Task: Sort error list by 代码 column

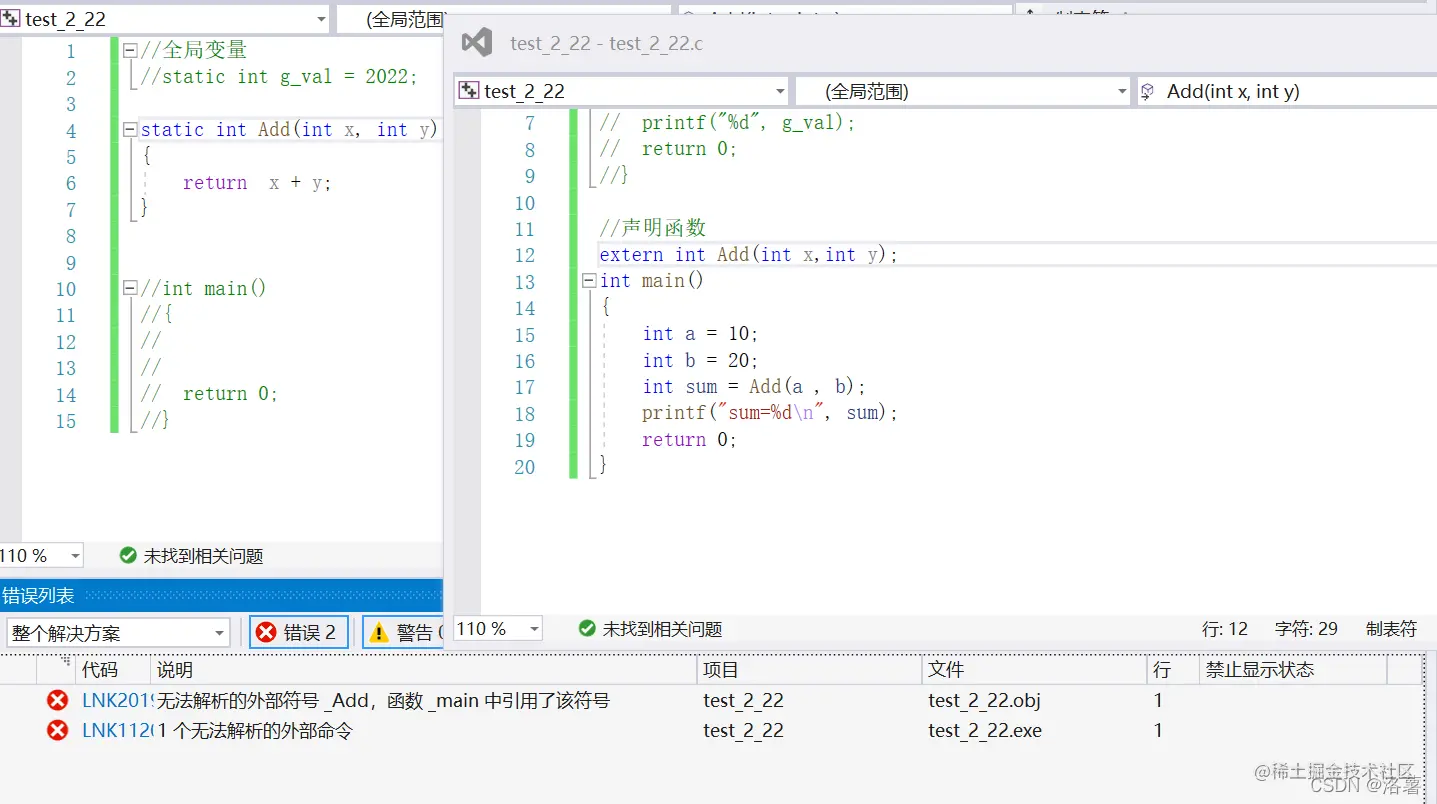Action: [x=113, y=669]
